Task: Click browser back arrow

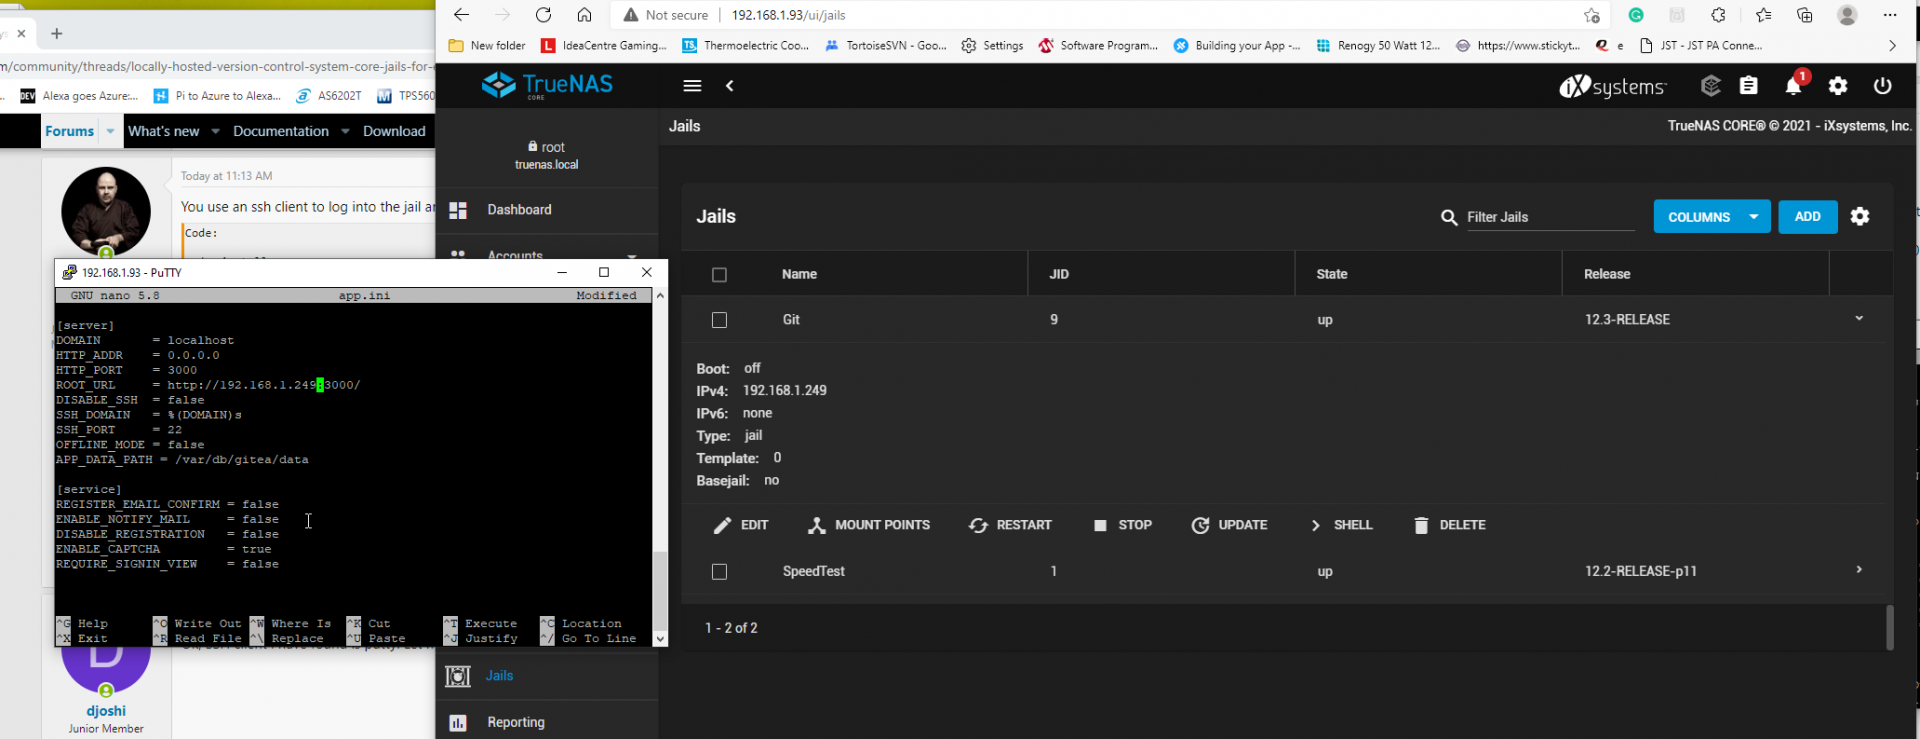Action: 461,15
